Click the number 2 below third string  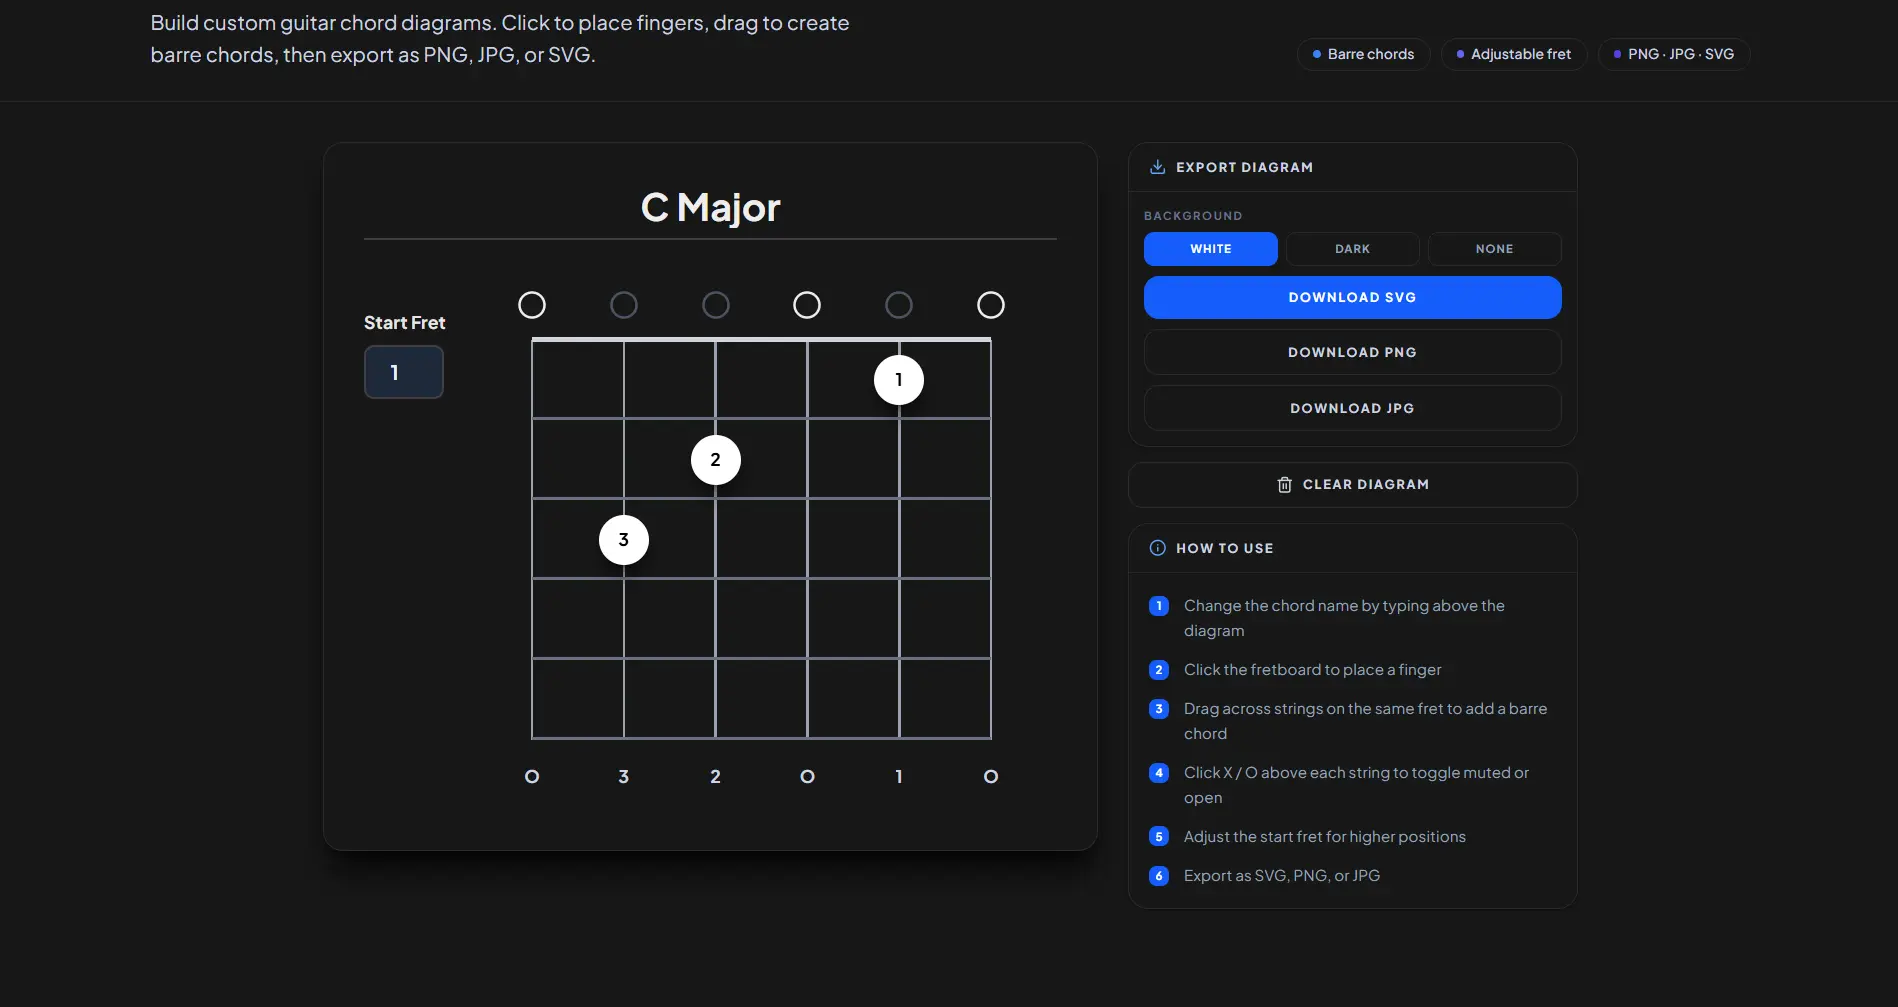pyautogui.click(x=716, y=777)
